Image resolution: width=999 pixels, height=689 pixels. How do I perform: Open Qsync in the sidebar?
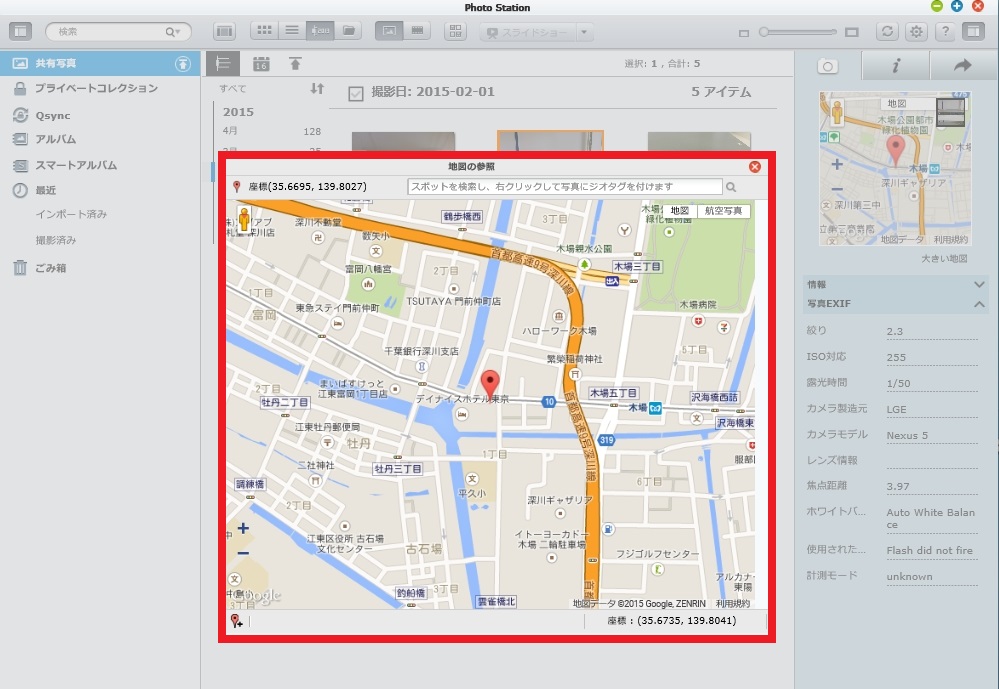[x=53, y=115]
